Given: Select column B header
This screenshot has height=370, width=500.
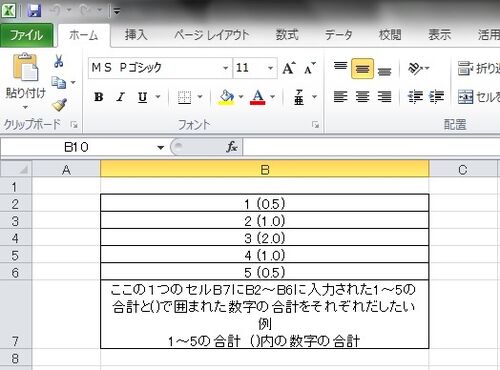Looking at the screenshot, I should (x=265, y=169).
